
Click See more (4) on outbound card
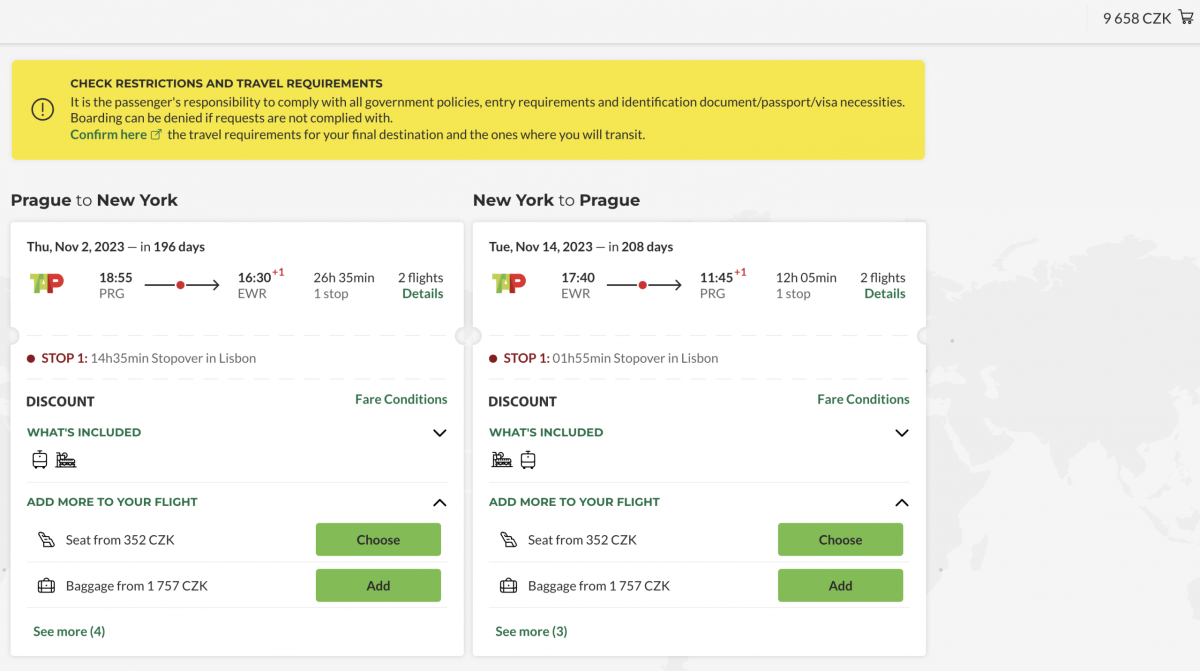tap(69, 631)
